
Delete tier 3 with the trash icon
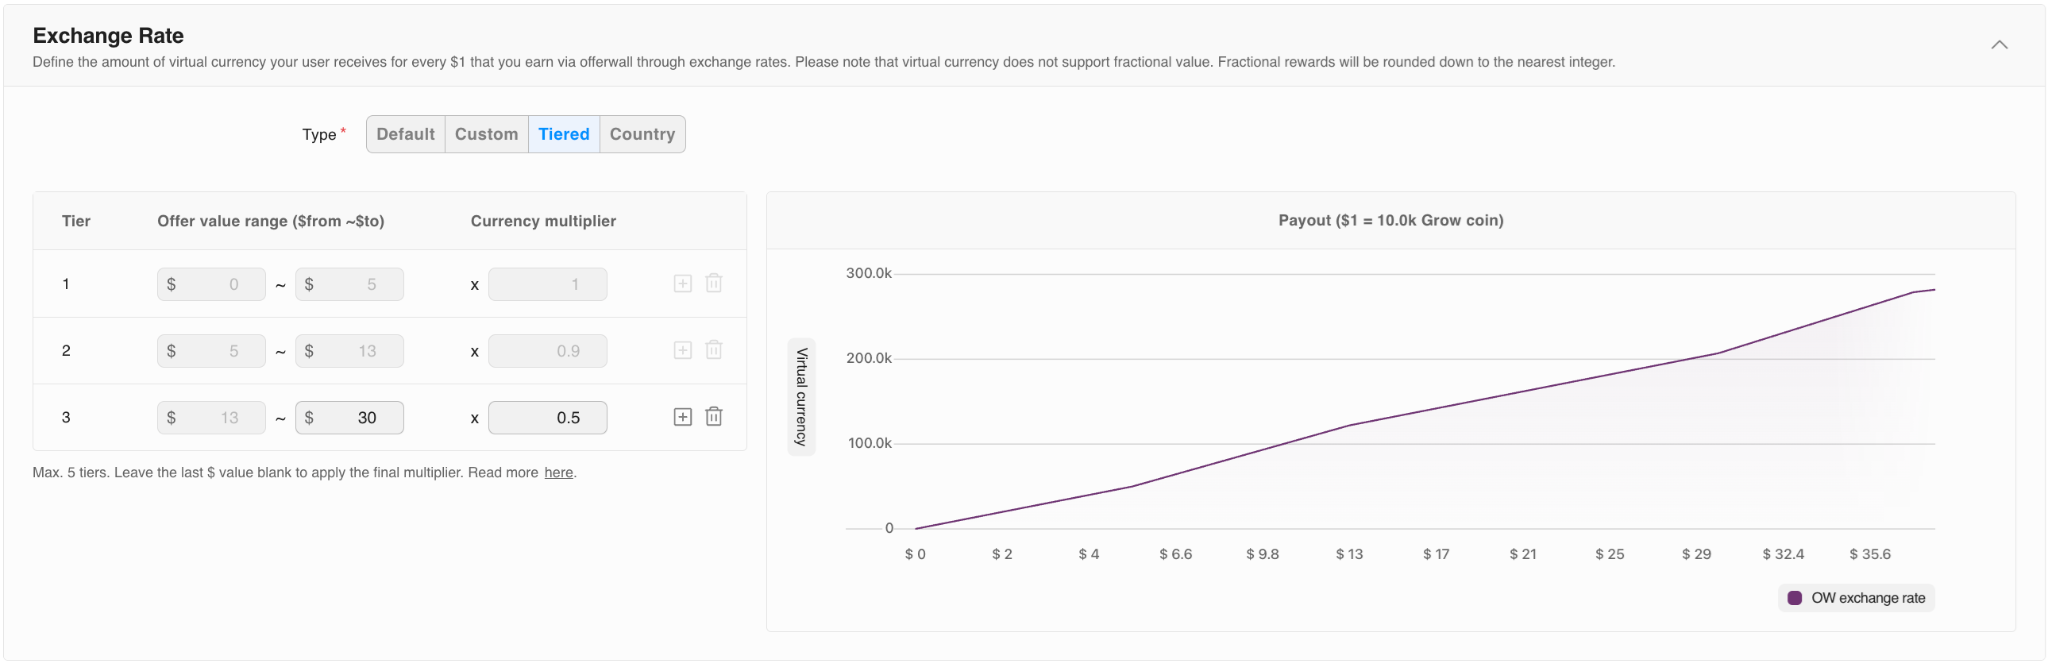[x=714, y=417]
